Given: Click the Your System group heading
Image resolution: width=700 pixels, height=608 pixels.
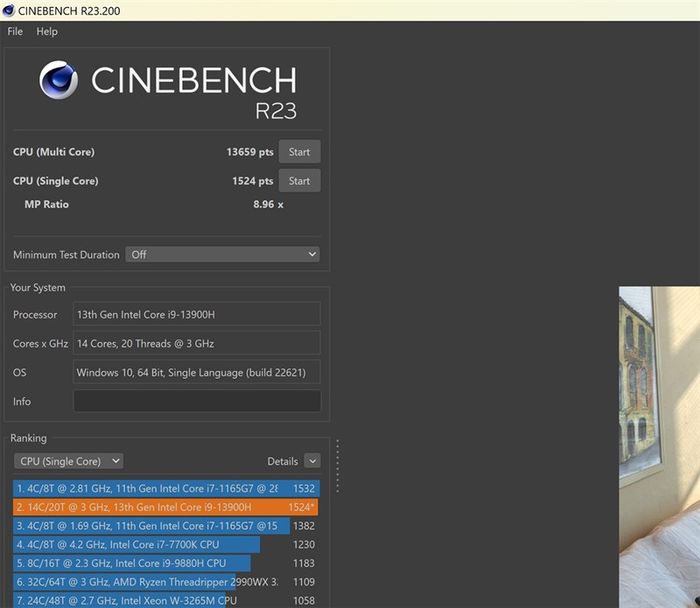Looking at the screenshot, I should point(38,287).
